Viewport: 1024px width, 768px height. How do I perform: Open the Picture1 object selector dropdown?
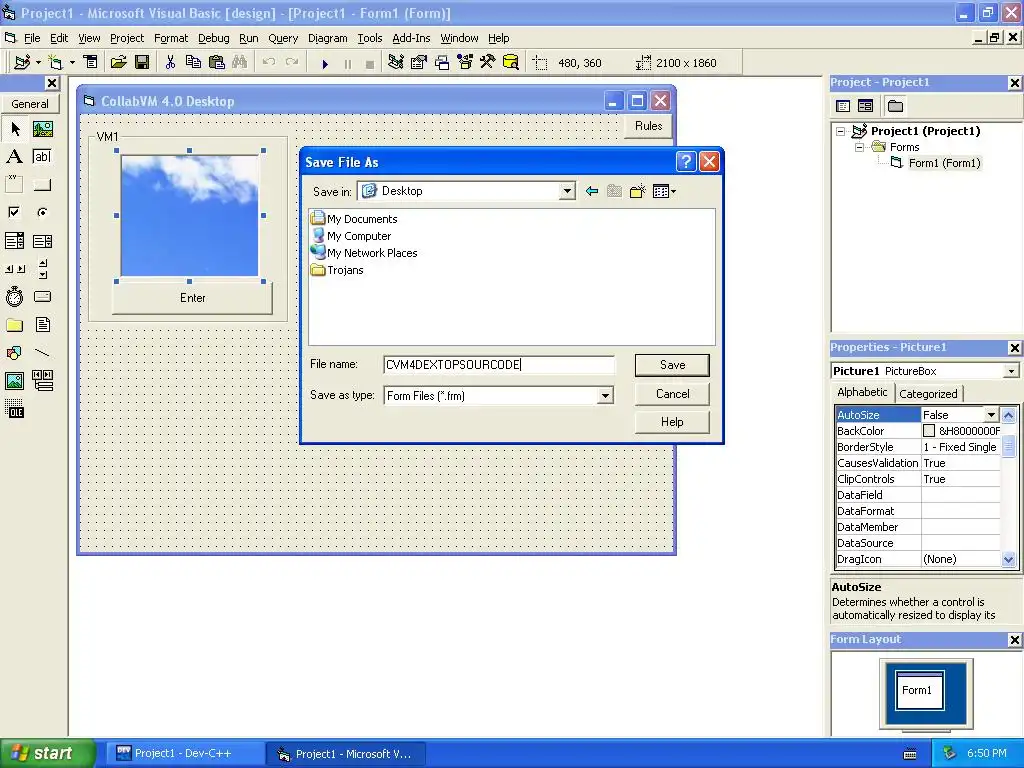pos(1011,371)
